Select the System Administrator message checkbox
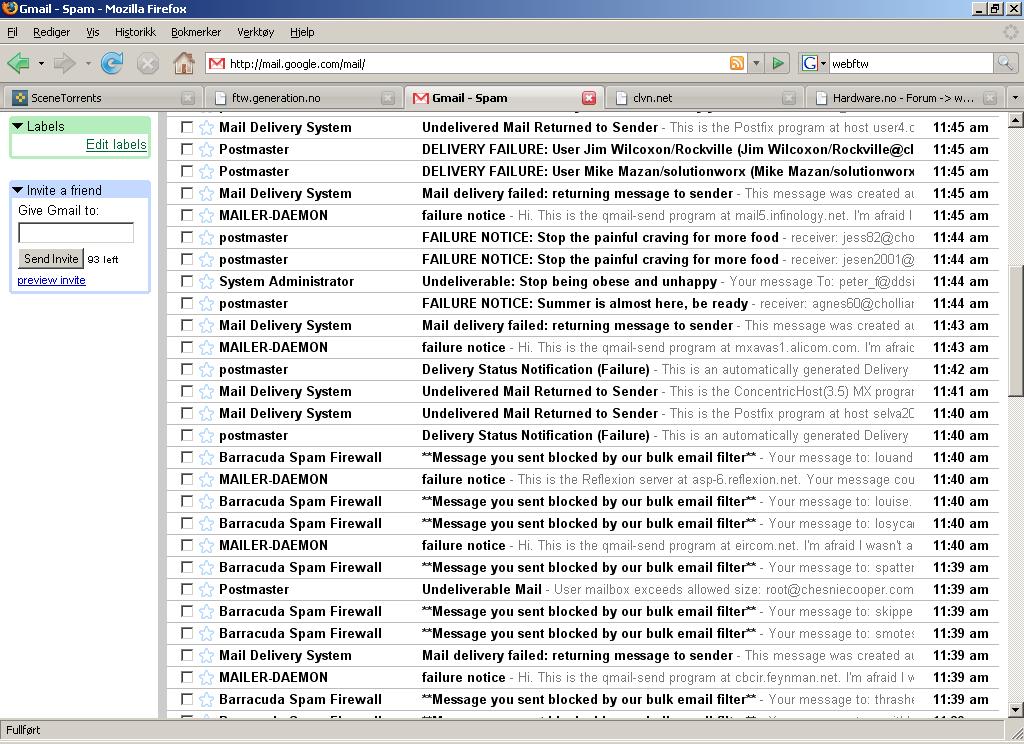Screen dimensions: 1024x744 click(x=187, y=282)
